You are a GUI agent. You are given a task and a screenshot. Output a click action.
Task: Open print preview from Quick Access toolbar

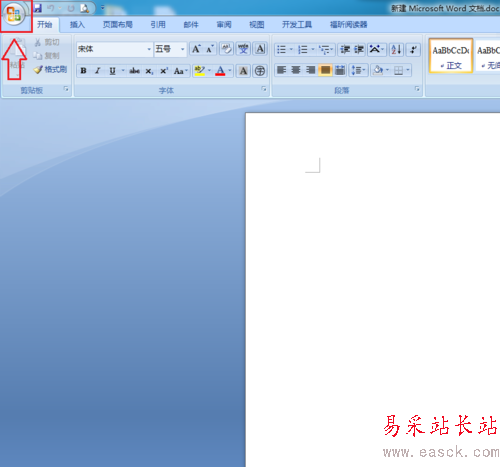[84, 8]
